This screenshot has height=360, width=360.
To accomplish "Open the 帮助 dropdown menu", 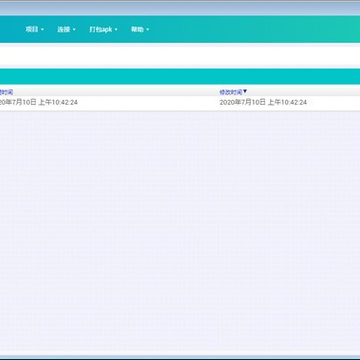I will [x=140, y=29].
